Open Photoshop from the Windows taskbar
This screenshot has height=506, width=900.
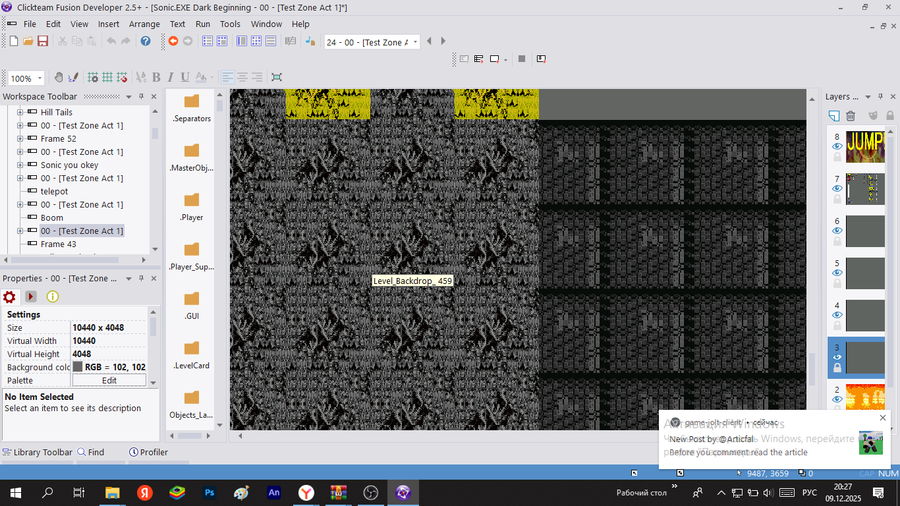pos(210,493)
